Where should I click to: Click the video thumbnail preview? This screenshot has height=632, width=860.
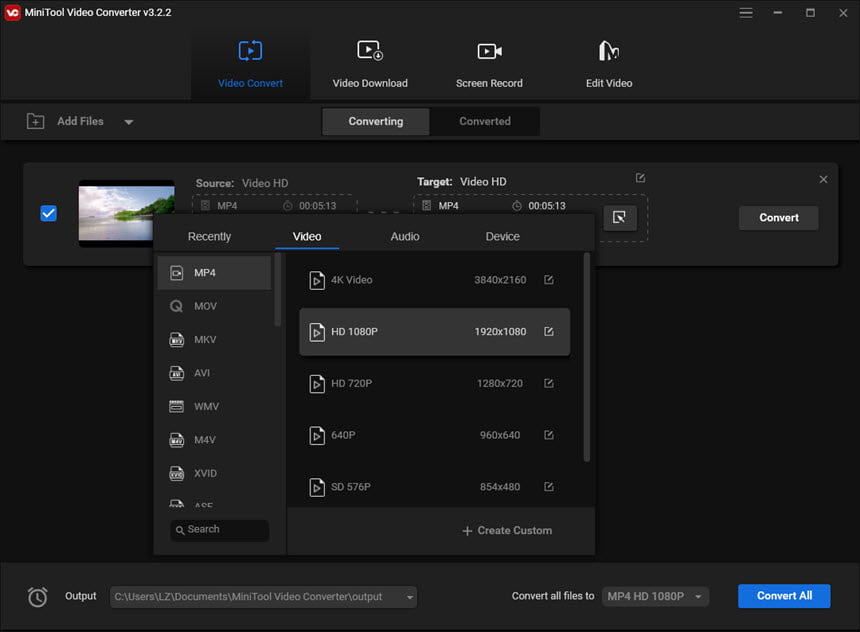[126, 213]
